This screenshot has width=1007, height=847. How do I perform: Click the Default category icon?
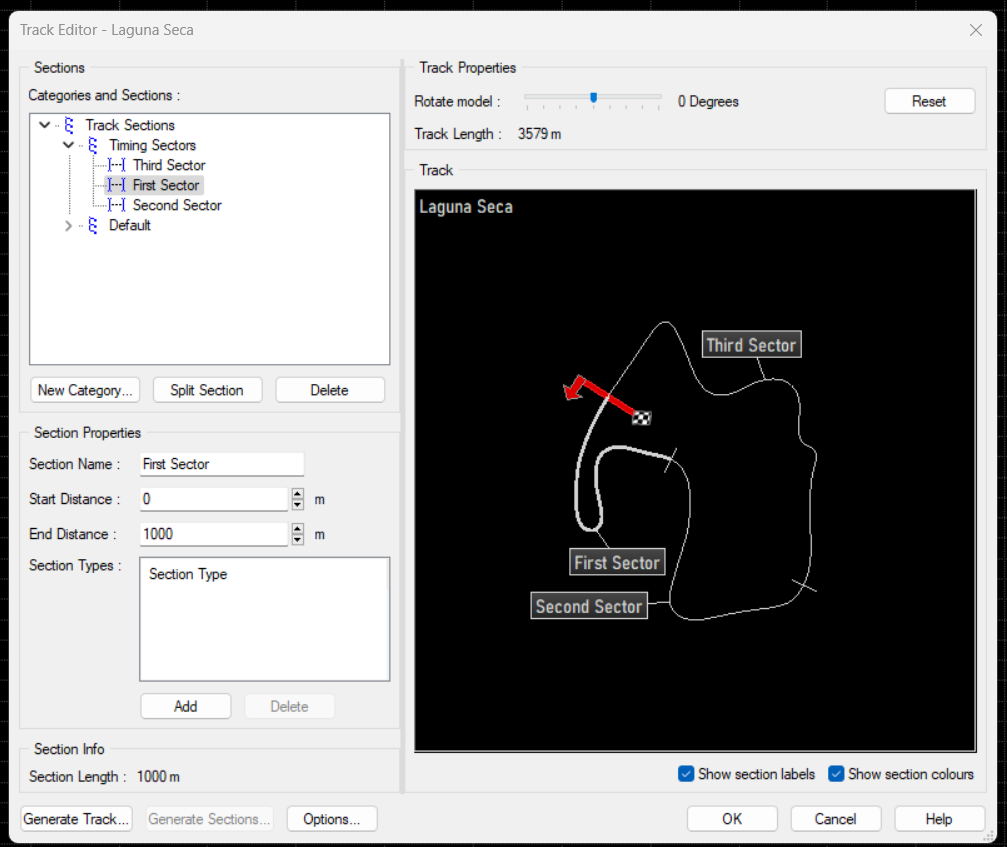[x=92, y=225]
